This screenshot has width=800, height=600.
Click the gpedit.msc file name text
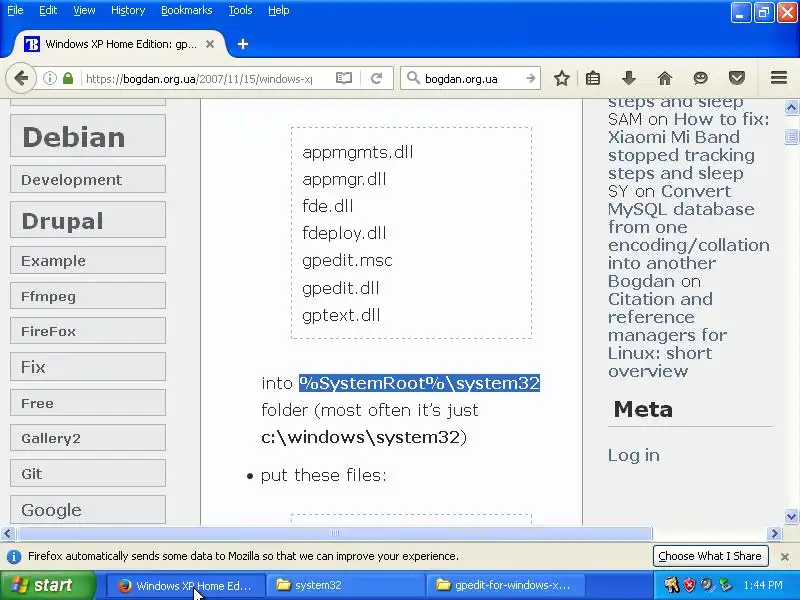click(347, 261)
